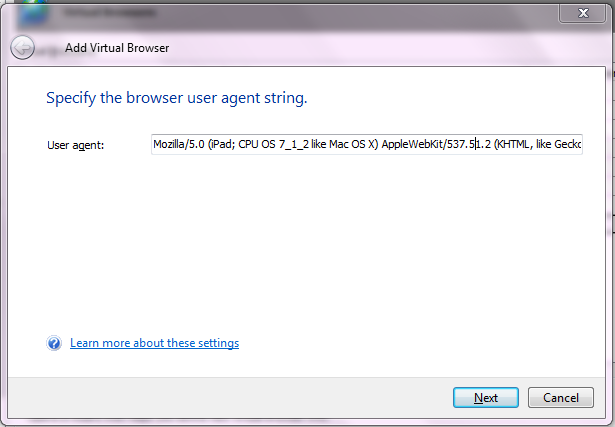Proceed with the Next button
Viewport: 615px width, 427px height.
coord(486,398)
